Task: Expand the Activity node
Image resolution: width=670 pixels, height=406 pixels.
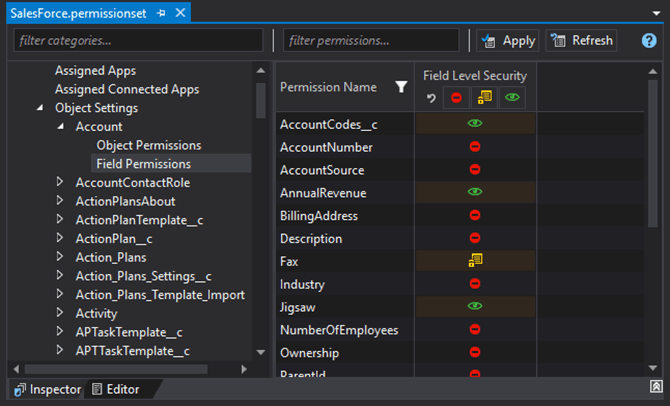Action: (x=60, y=312)
